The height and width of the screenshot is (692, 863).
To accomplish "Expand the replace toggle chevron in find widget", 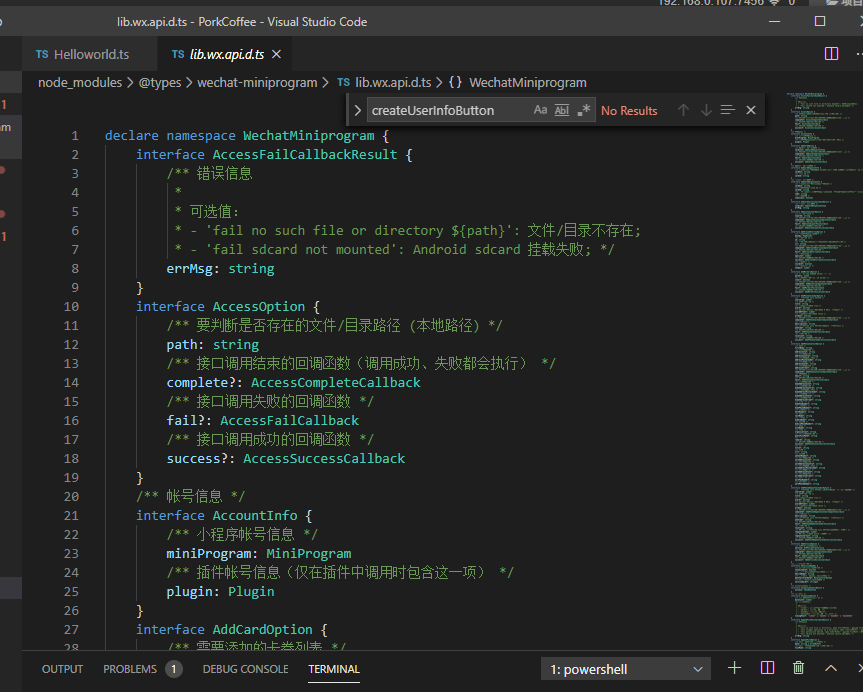I will click(357, 110).
